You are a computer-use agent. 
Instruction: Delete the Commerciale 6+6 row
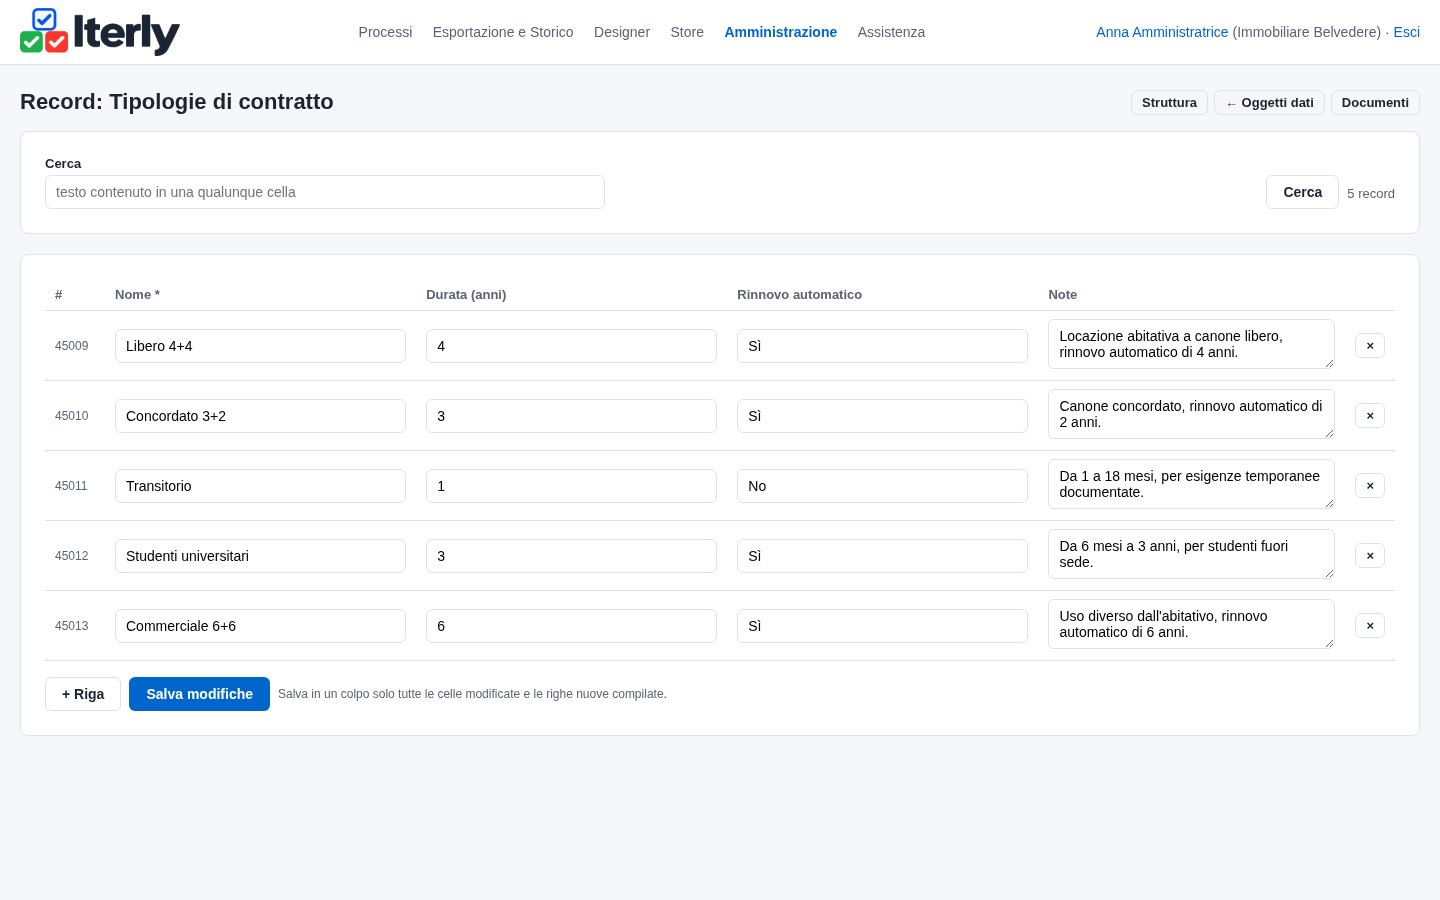point(1370,626)
